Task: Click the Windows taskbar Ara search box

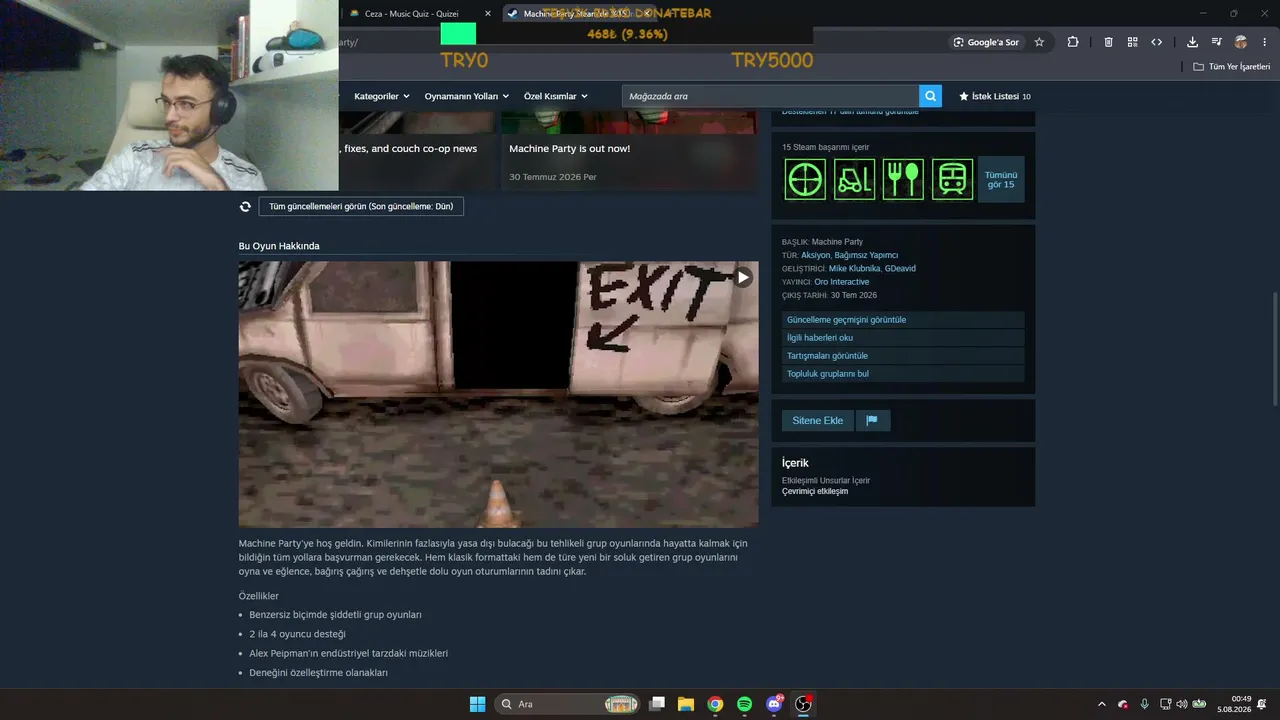Action: point(568,704)
